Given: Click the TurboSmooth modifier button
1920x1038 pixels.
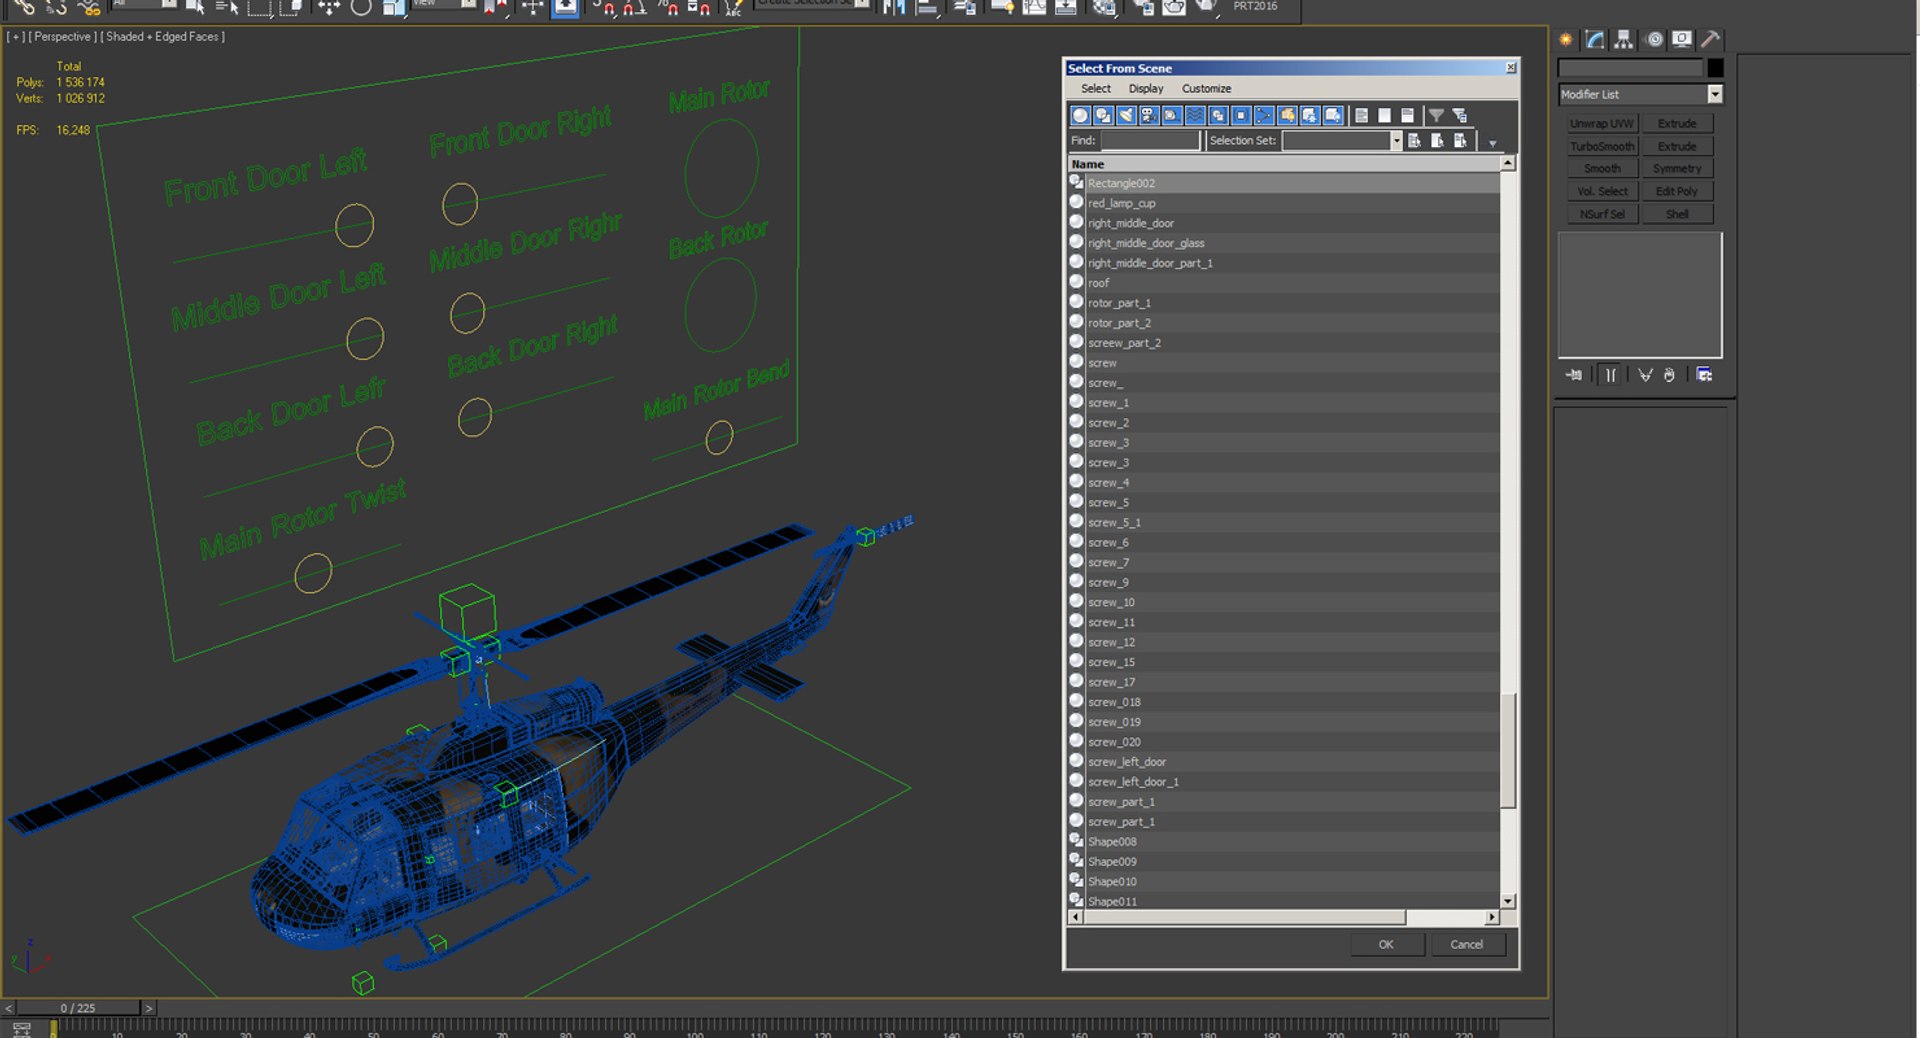Looking at the screenshot, I should tap(1602, 146).
